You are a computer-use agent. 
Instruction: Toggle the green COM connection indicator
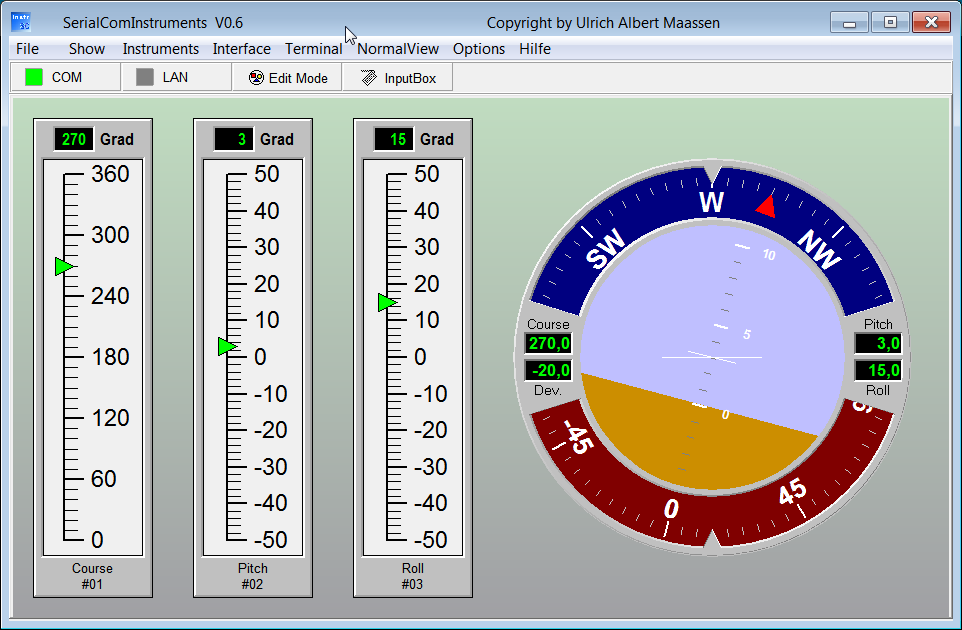coord(34,77)
